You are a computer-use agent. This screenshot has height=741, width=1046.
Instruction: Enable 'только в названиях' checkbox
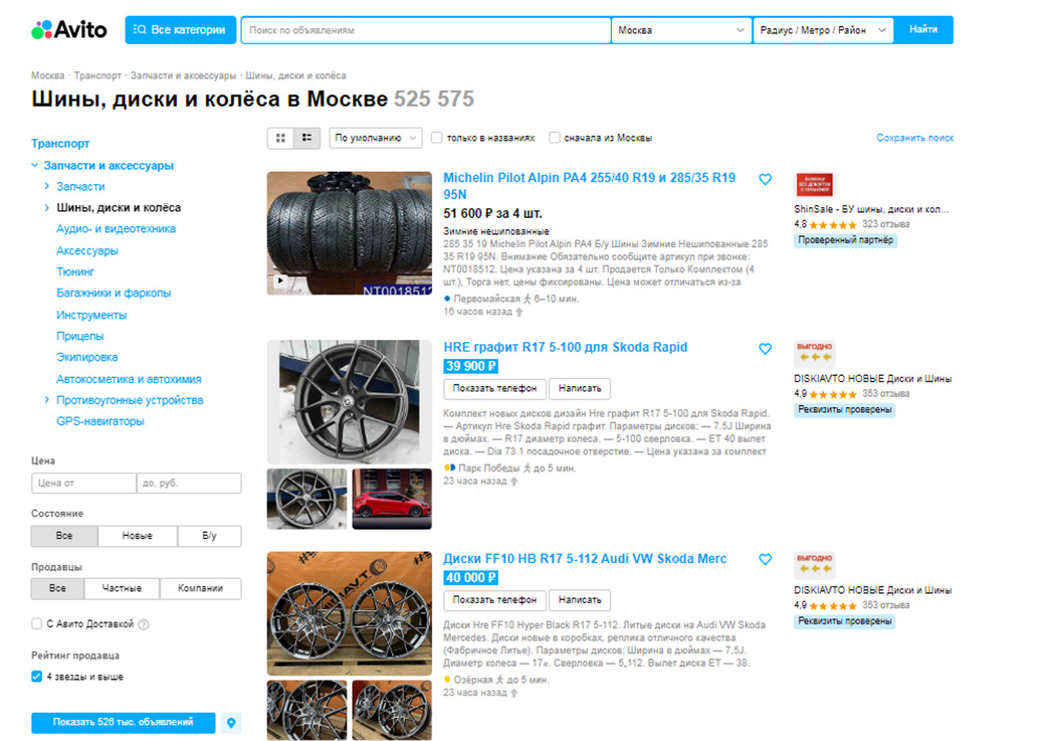pyautogui.click(x=437, y=138)
